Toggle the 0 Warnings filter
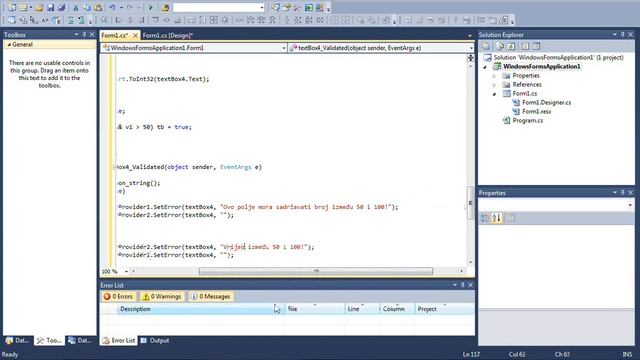The height and width of the screenshot is (360, 640). (x=162, y=296)
